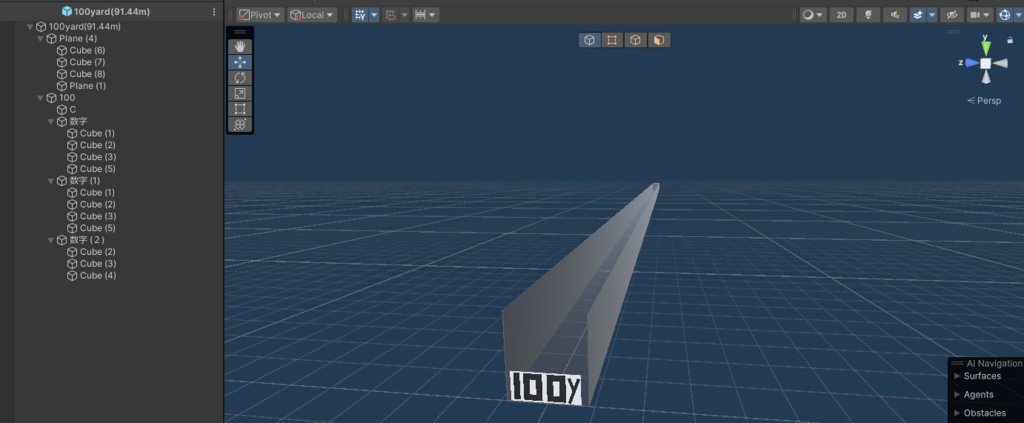Click the draw mode shading sphere icon
Image resolution: width=1024 pixels, height=423 pixels.
click(808, 15)
